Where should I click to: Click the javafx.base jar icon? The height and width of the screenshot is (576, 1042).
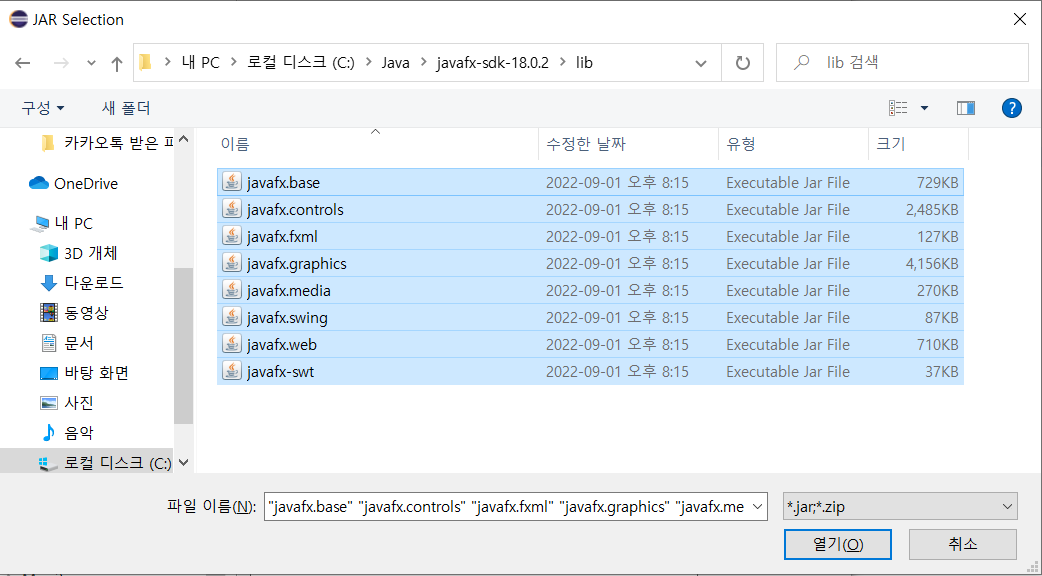231,182
